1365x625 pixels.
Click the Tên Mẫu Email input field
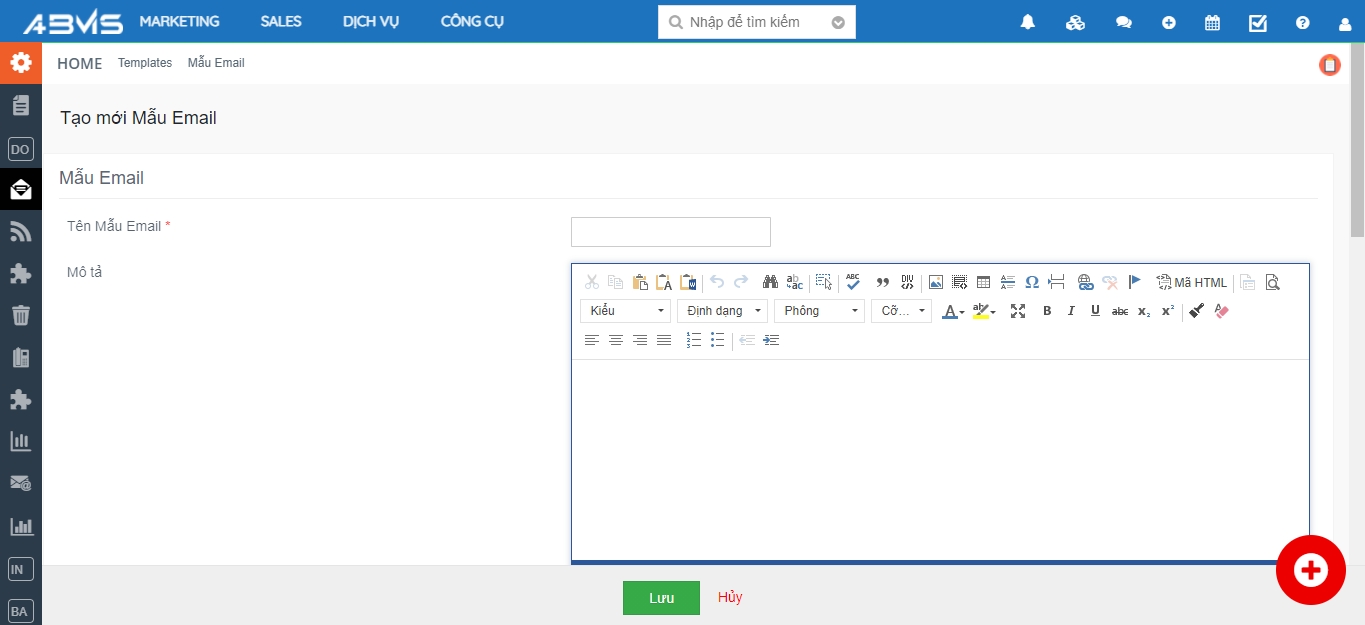pos(671,232)
